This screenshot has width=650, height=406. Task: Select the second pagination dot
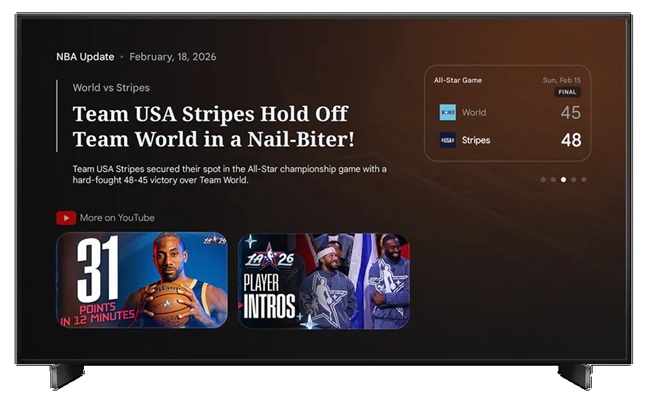coord(553,180)
